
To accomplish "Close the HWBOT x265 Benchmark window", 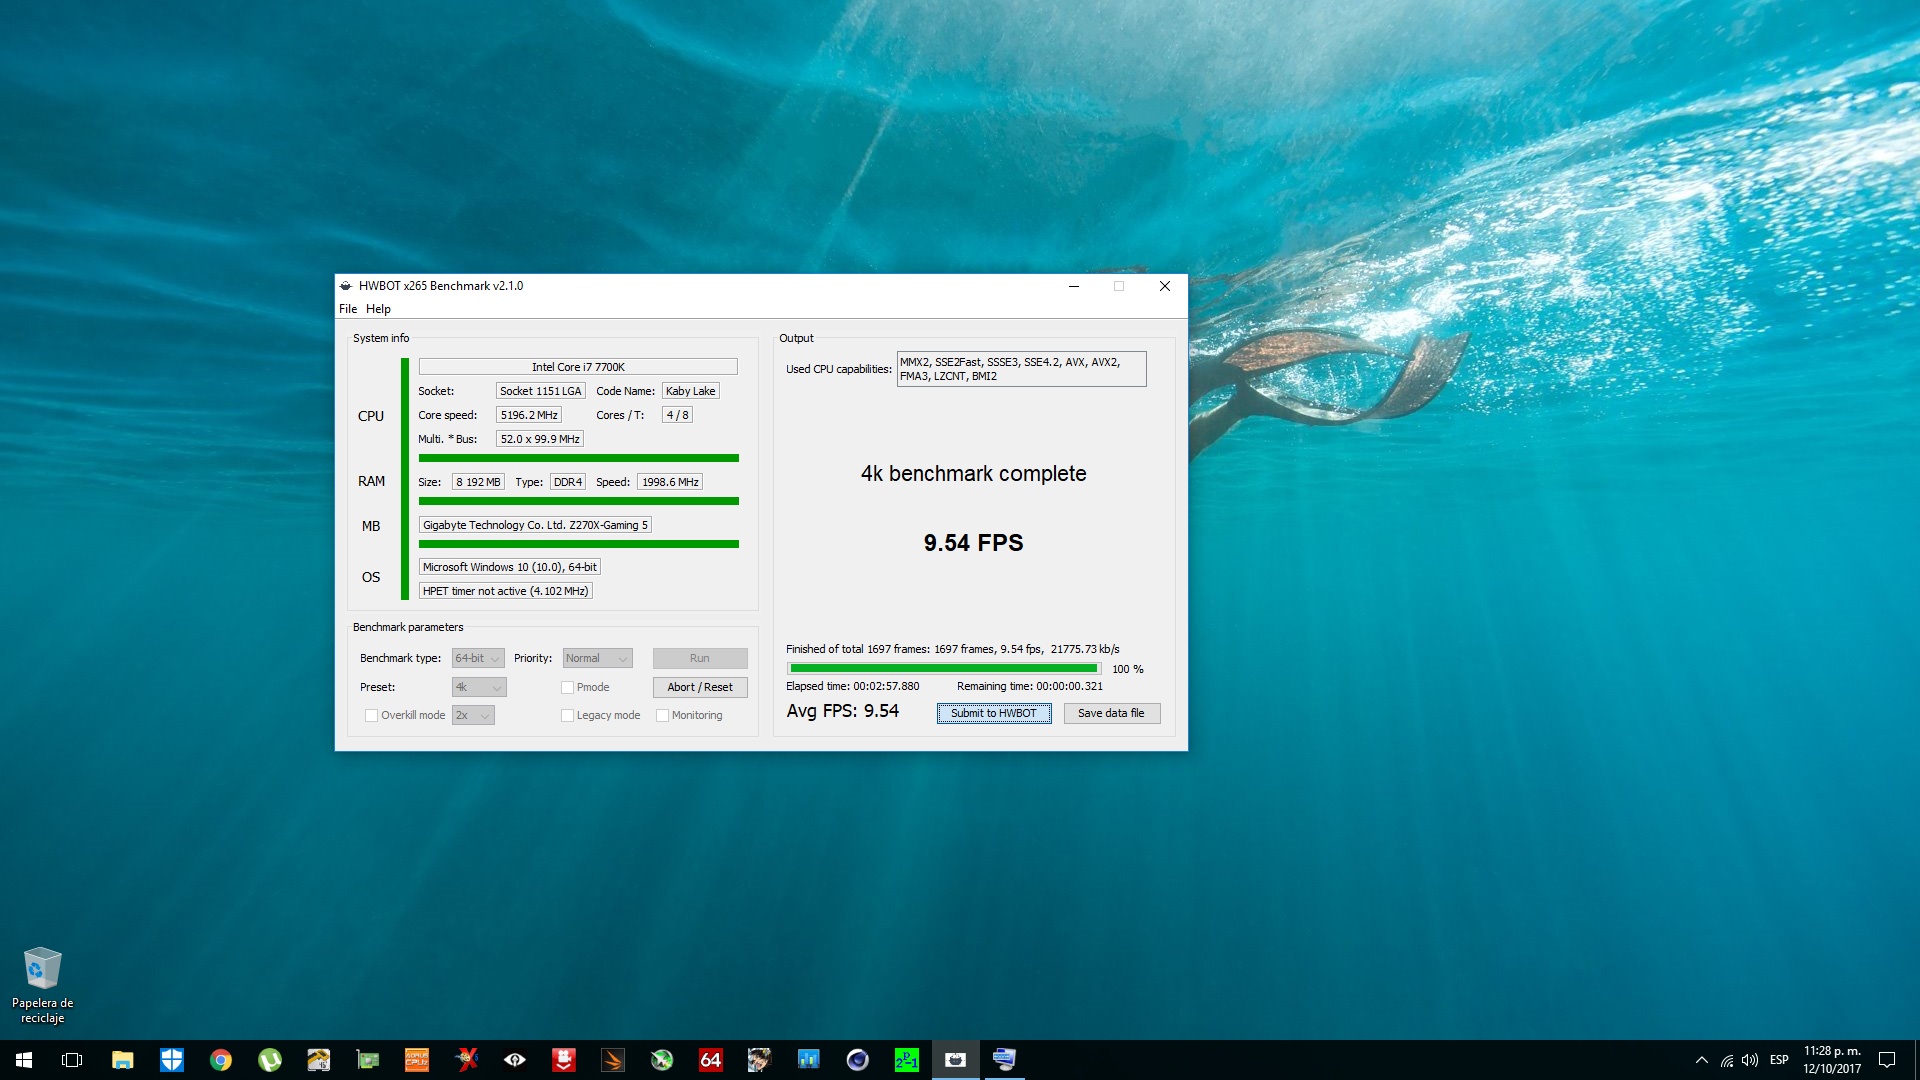I will tap(1165, 286).
